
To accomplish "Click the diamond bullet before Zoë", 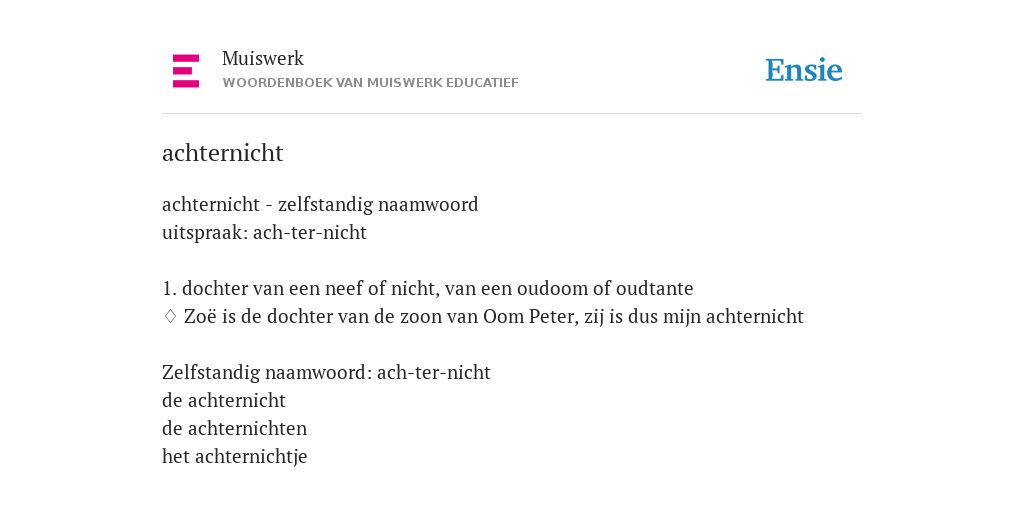I will point(170,317).
